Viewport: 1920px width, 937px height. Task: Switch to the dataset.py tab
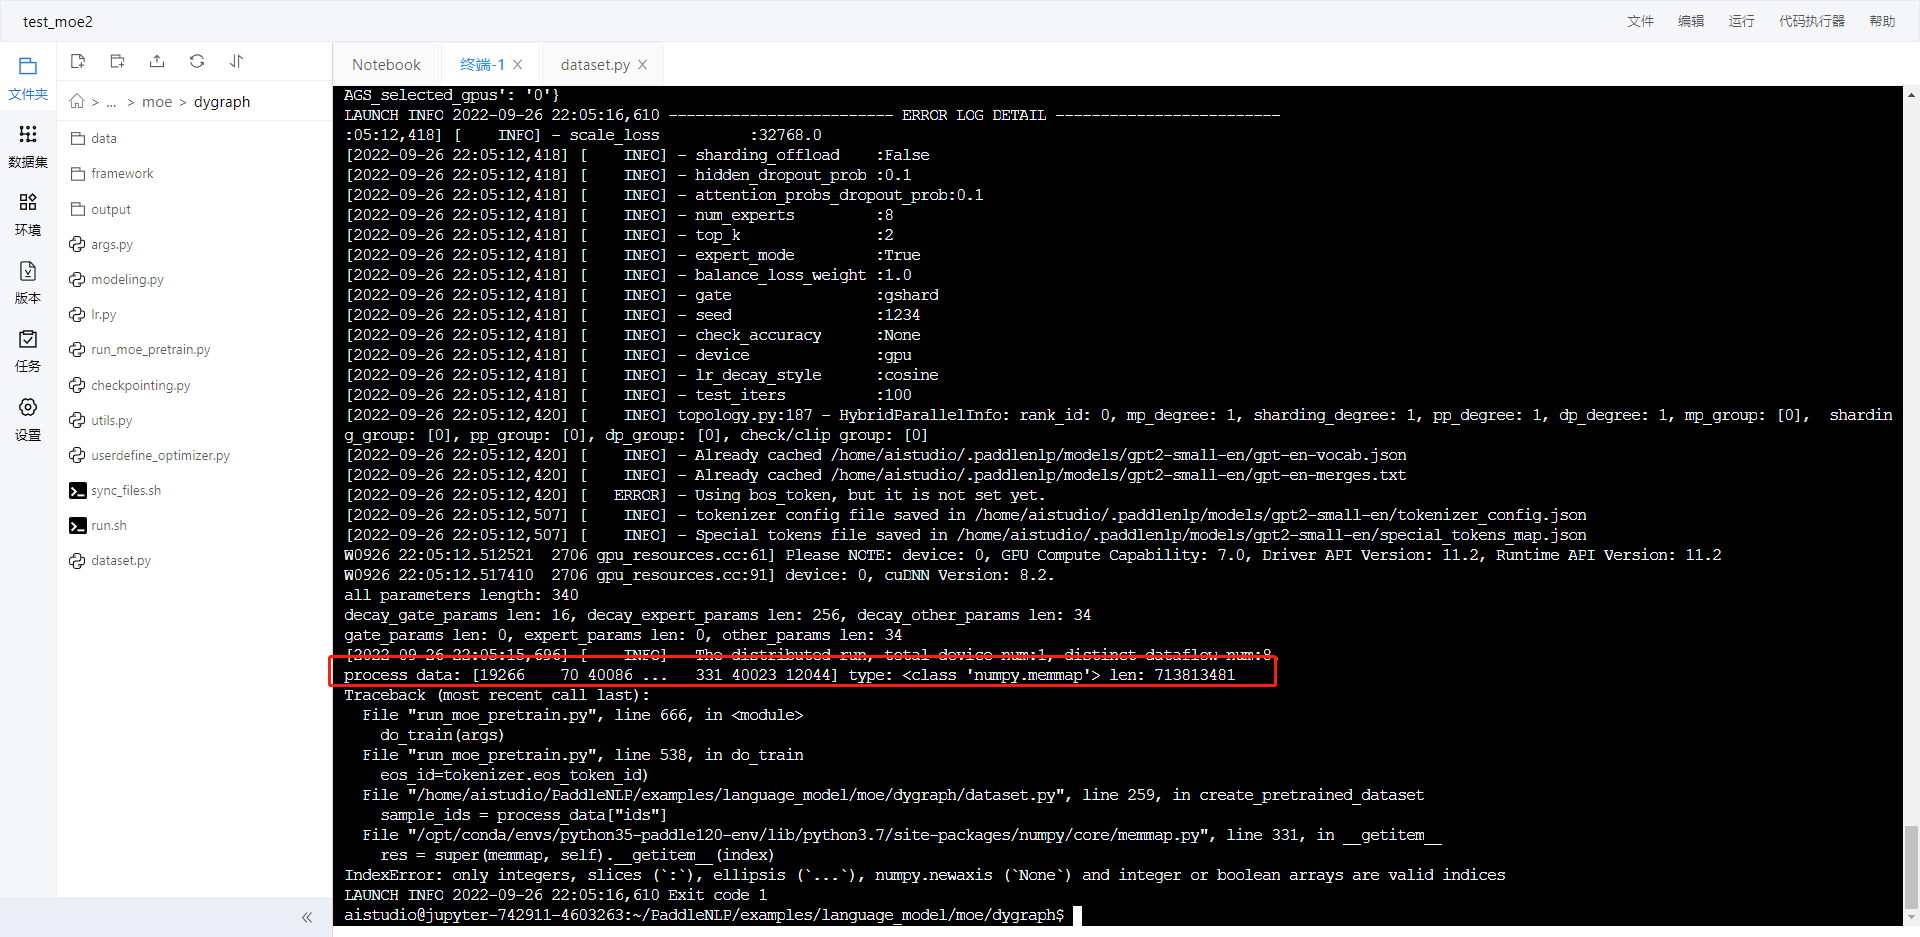pyautogui.click(x=596, y=64)
